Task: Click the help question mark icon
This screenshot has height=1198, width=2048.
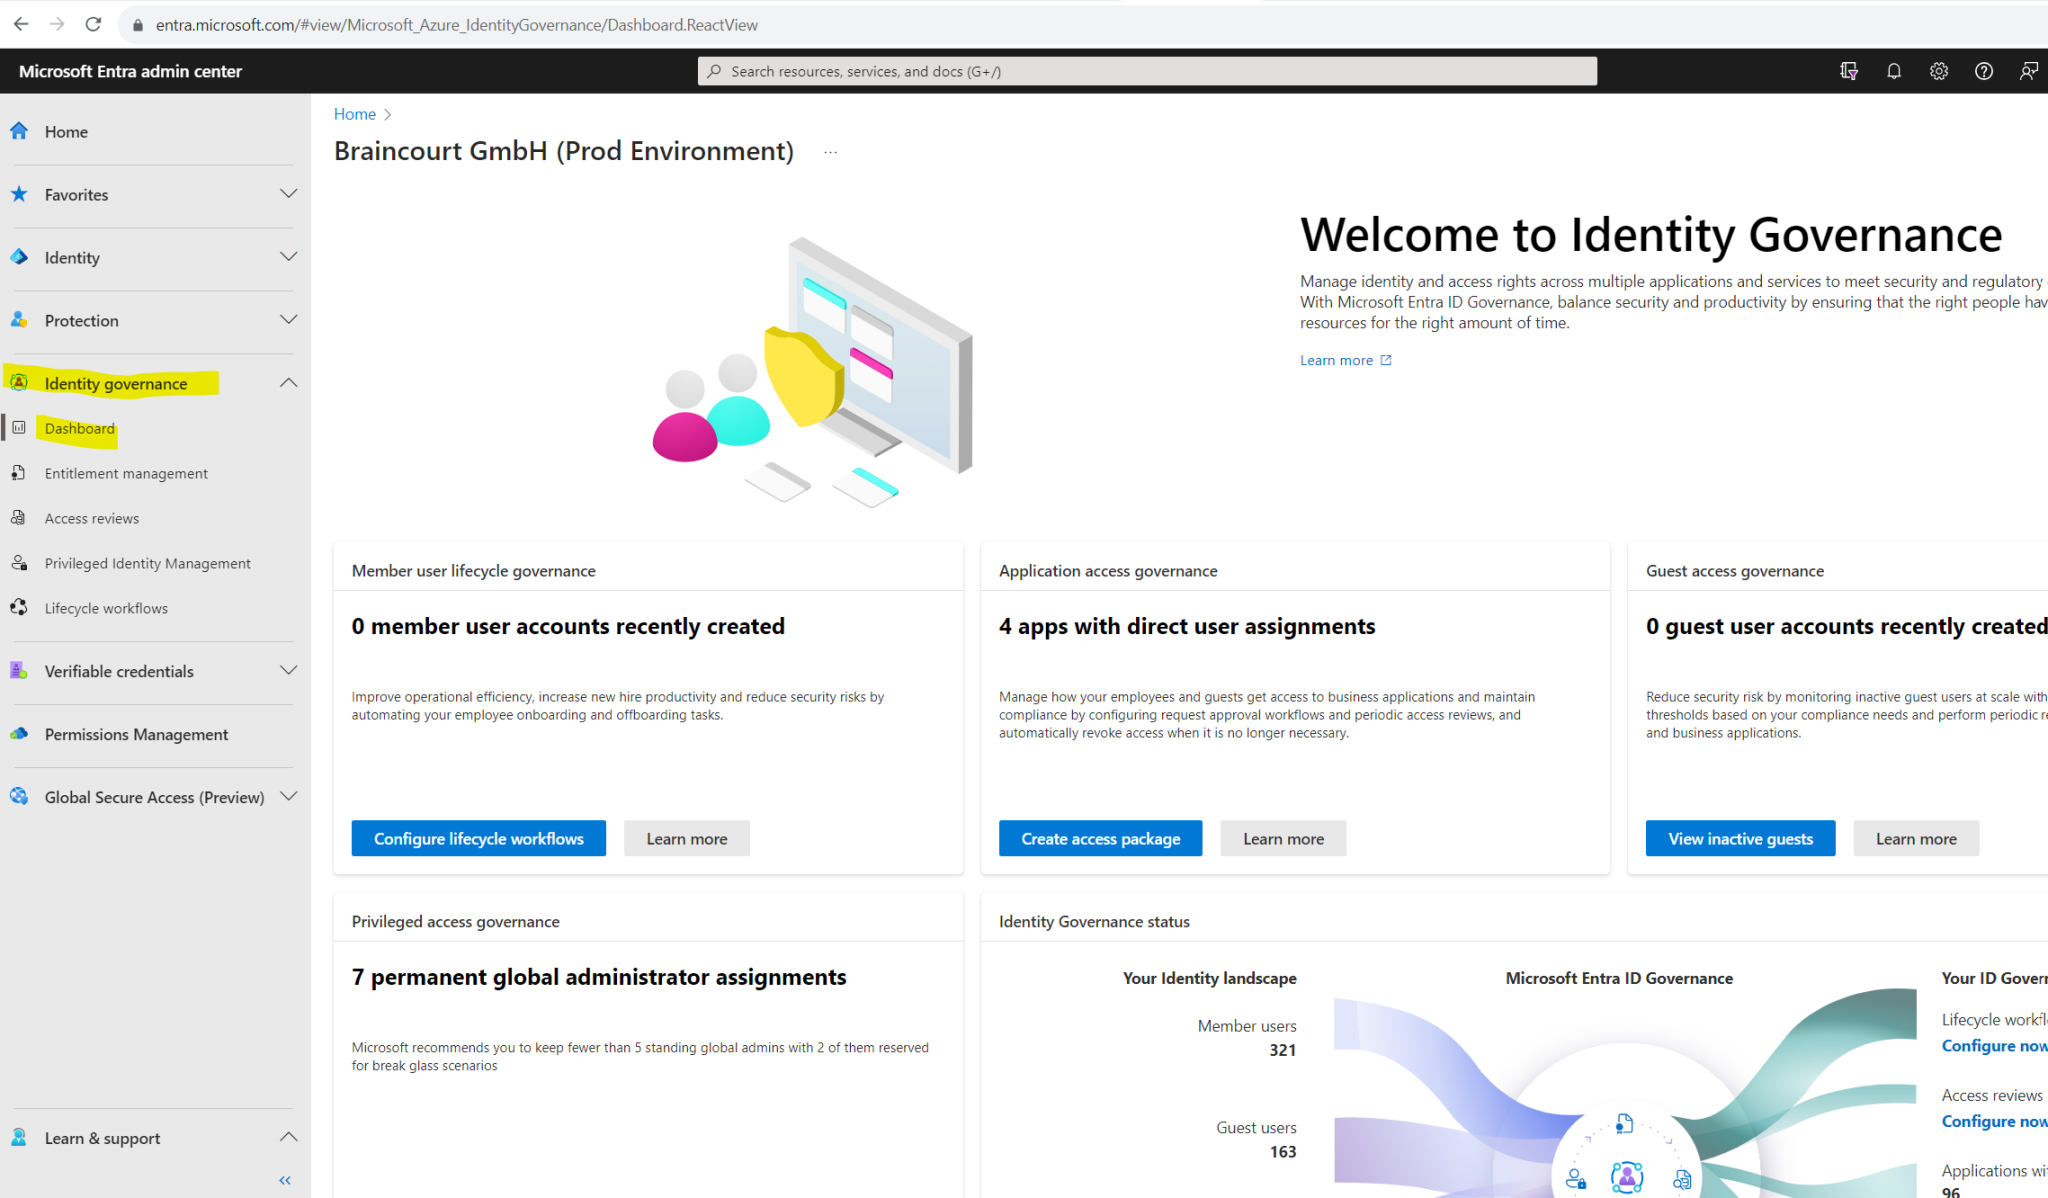Action: [1983, 70]
